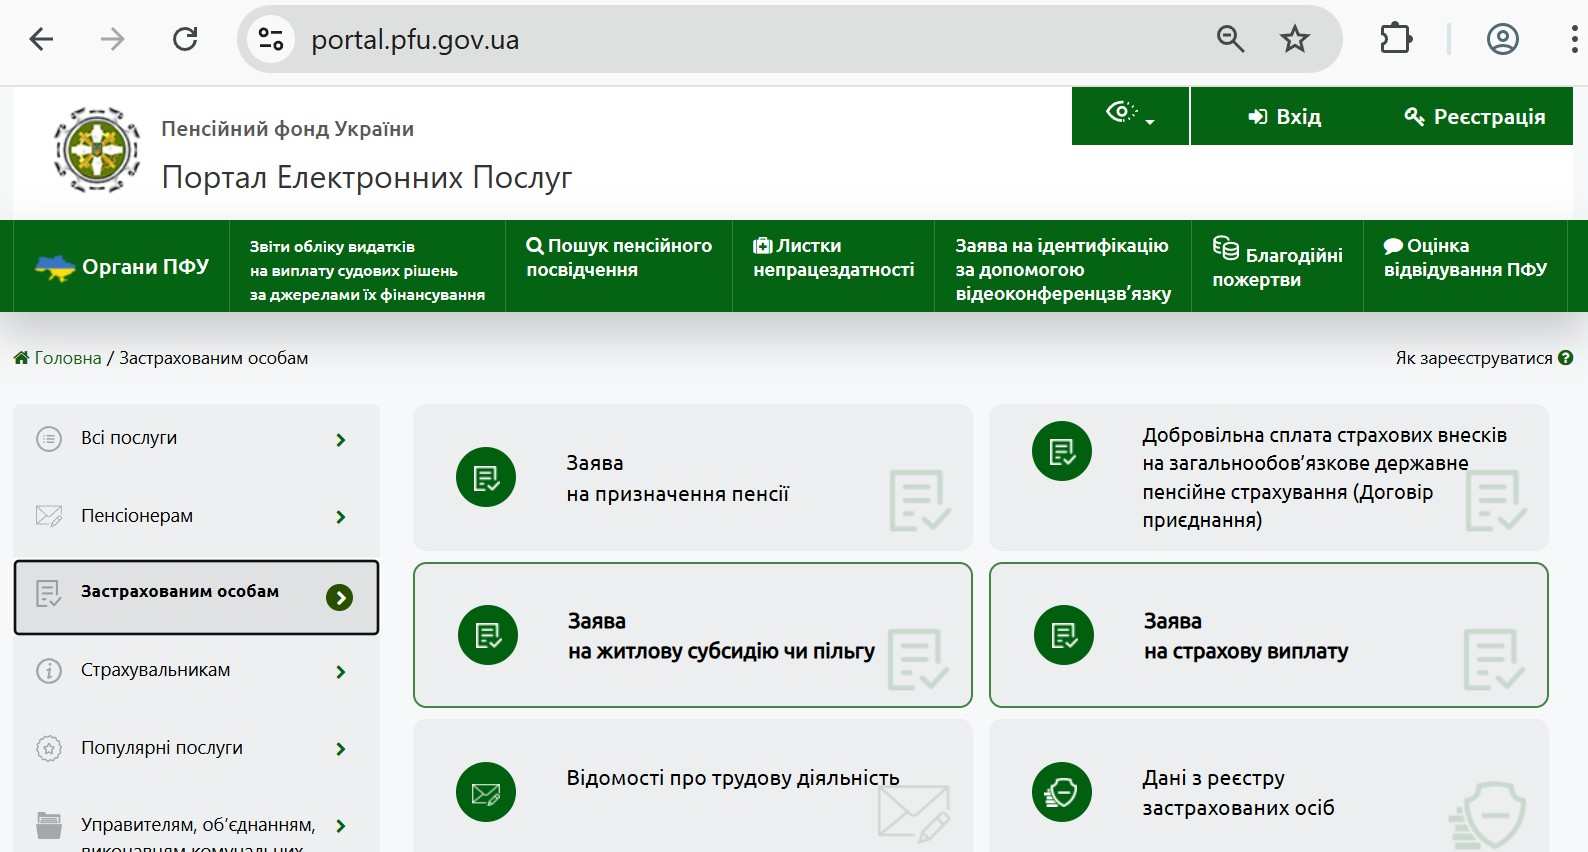This screenshot has width=1588, height=852.
Task: Go back with the browser back arrow
Action: pyautogui.click(x=41, y=40)
